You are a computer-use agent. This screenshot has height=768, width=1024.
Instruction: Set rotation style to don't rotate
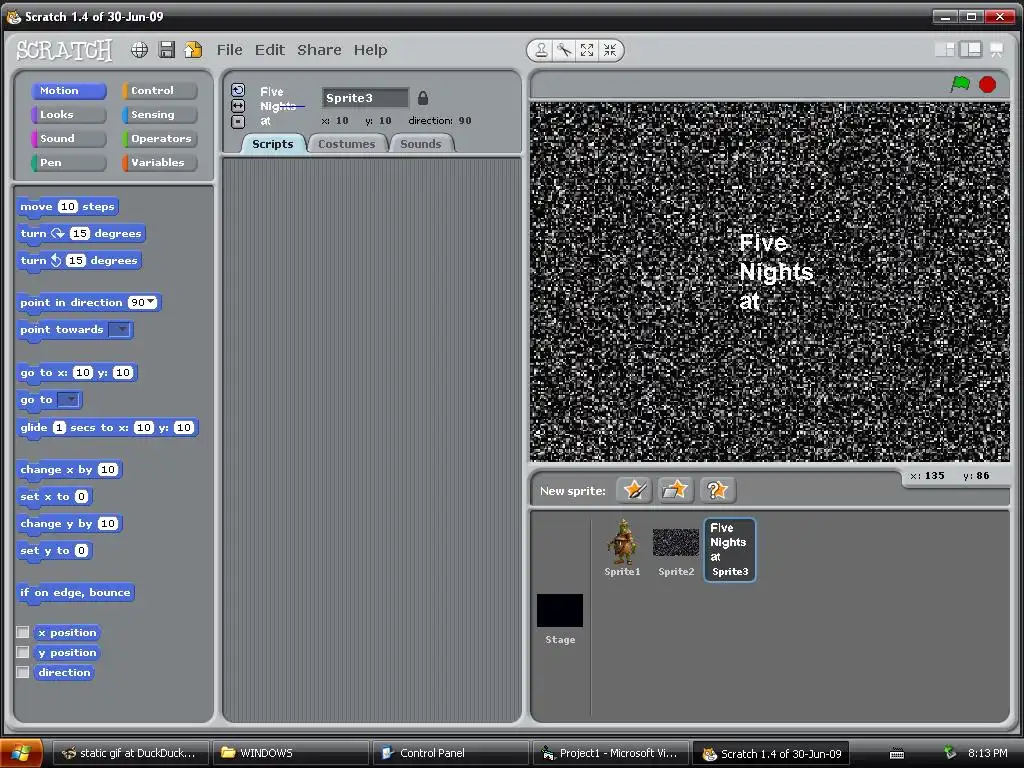tap(238, 121)
